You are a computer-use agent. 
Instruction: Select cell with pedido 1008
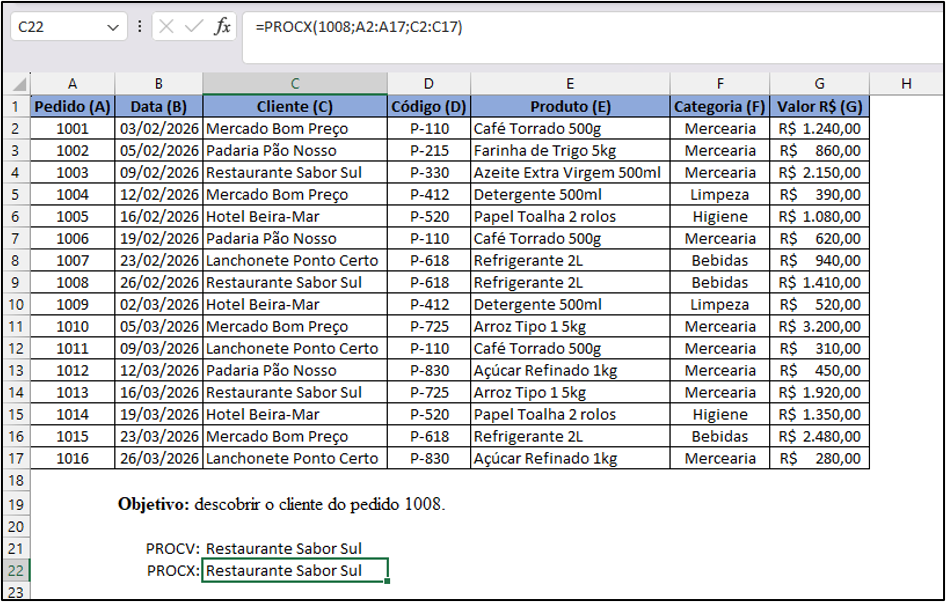pyautogui.click(x=72, y=282)
